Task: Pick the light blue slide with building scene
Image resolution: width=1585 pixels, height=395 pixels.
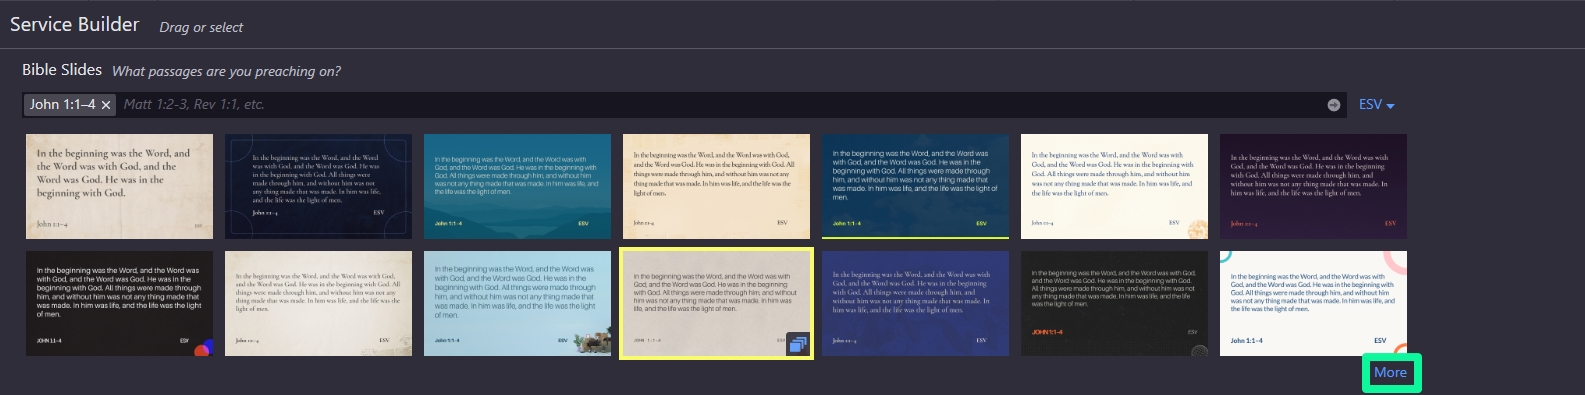Action: 517,304
